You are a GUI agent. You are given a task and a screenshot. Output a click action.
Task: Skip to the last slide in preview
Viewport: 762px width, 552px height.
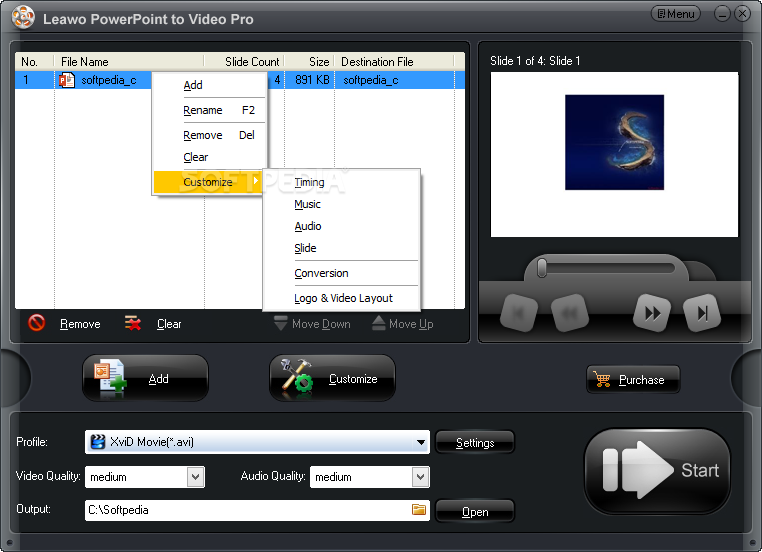click(702, 313)
